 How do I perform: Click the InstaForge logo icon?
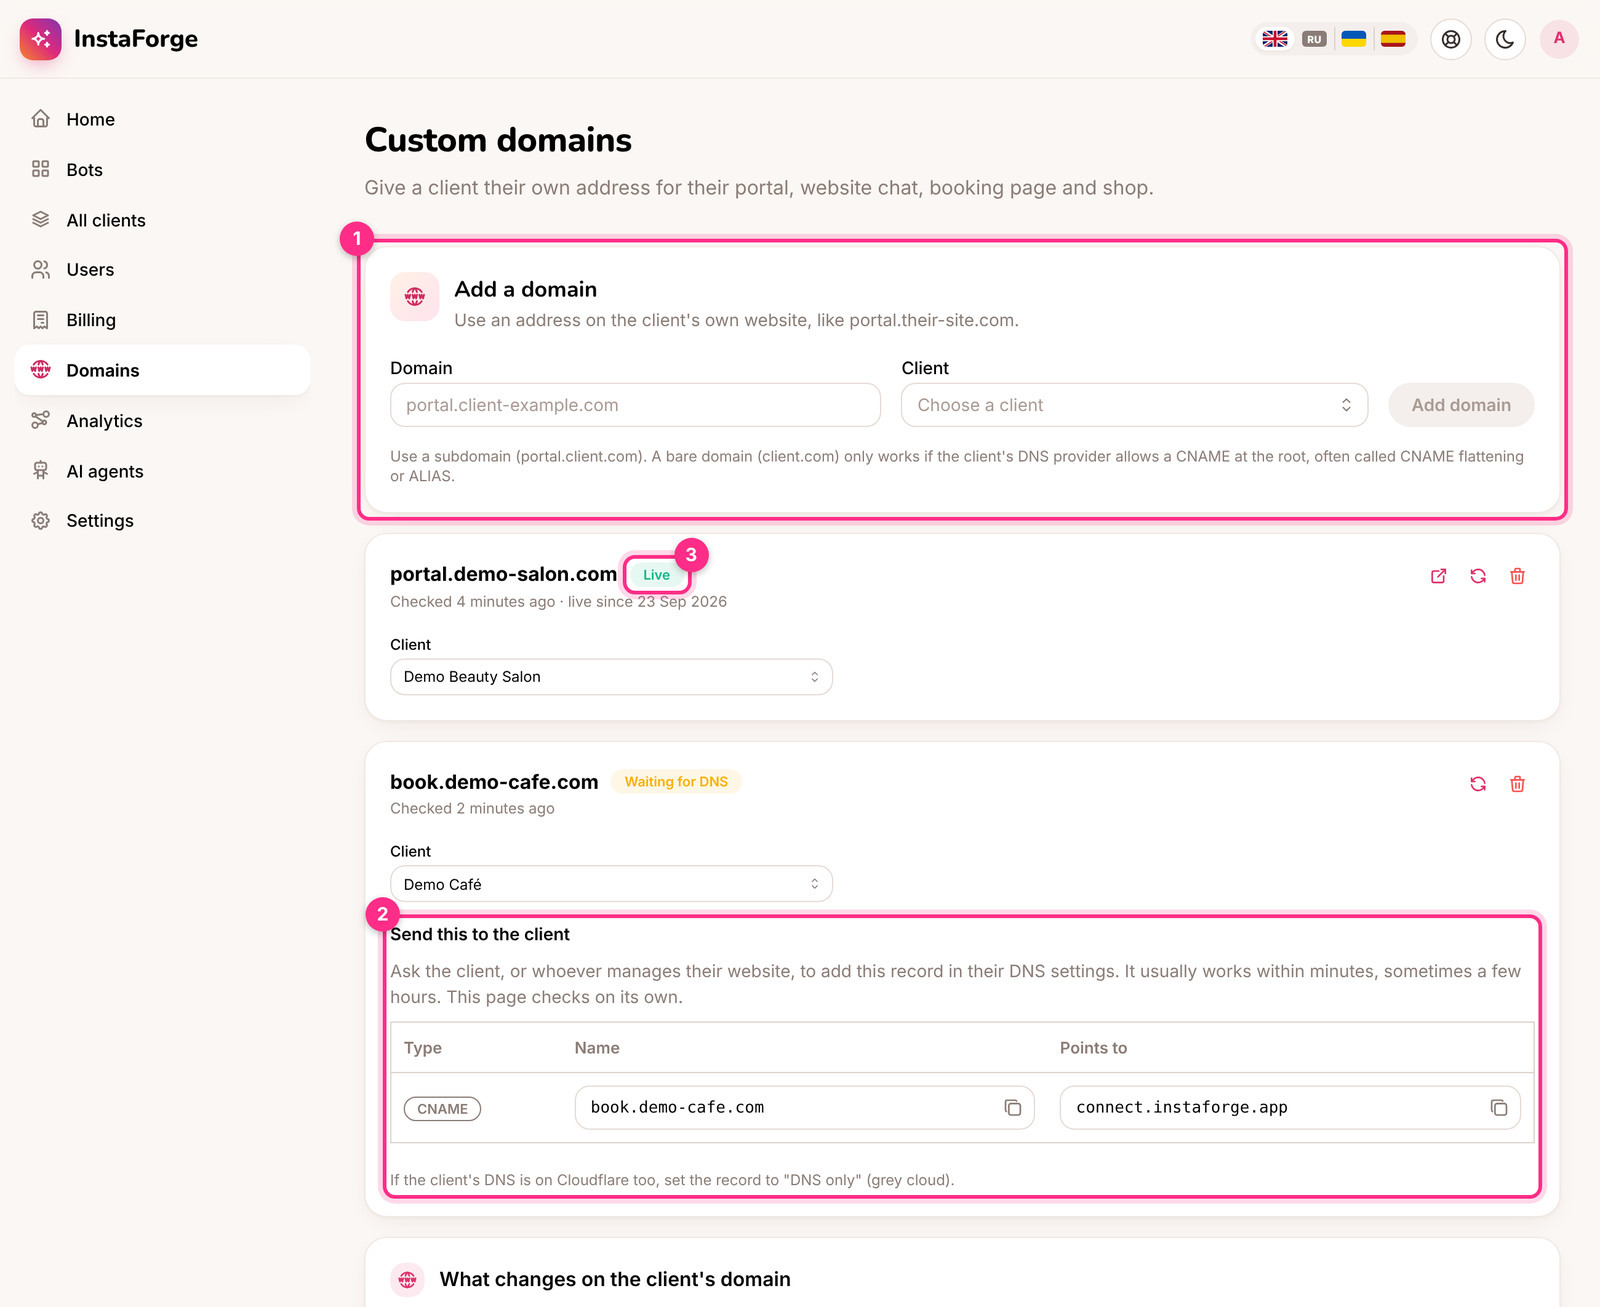click(41, 39)
